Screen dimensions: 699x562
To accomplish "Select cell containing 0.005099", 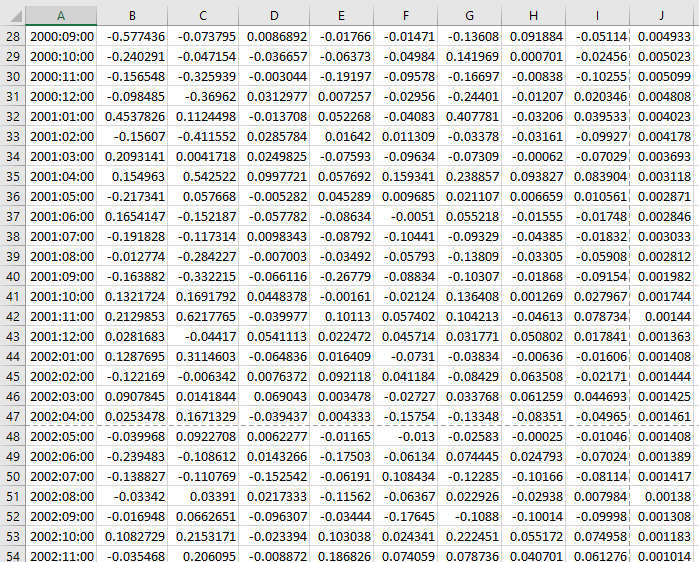I will pos(661,76).
